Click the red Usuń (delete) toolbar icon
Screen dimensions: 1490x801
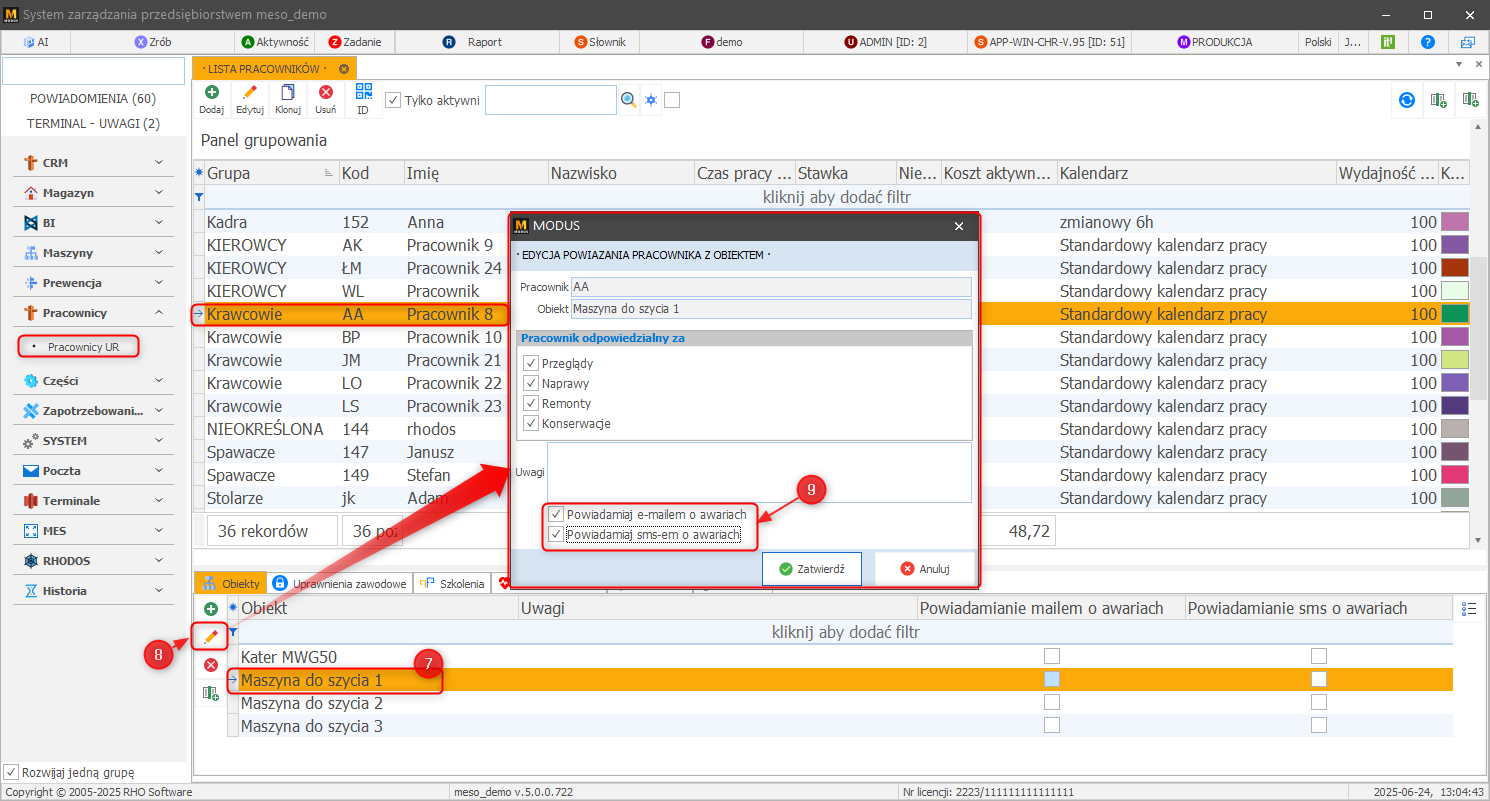point(325,99)
